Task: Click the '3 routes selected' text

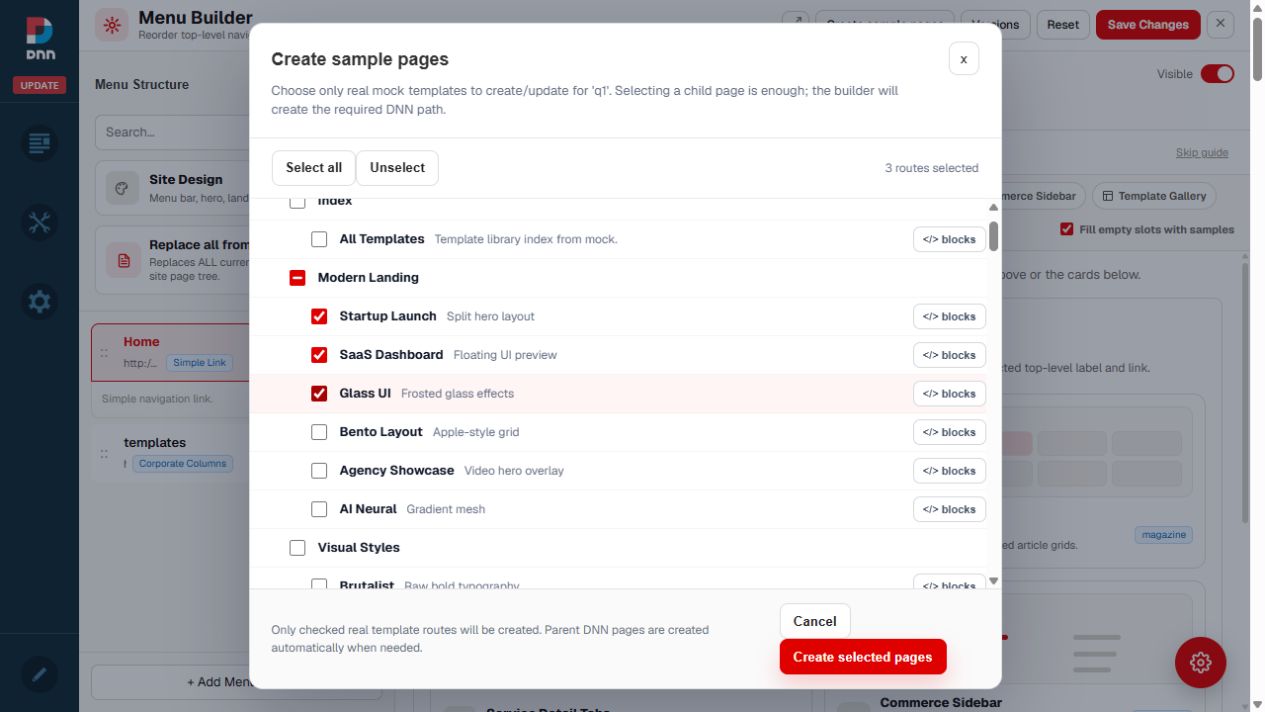Action: (x=932, y=168)
